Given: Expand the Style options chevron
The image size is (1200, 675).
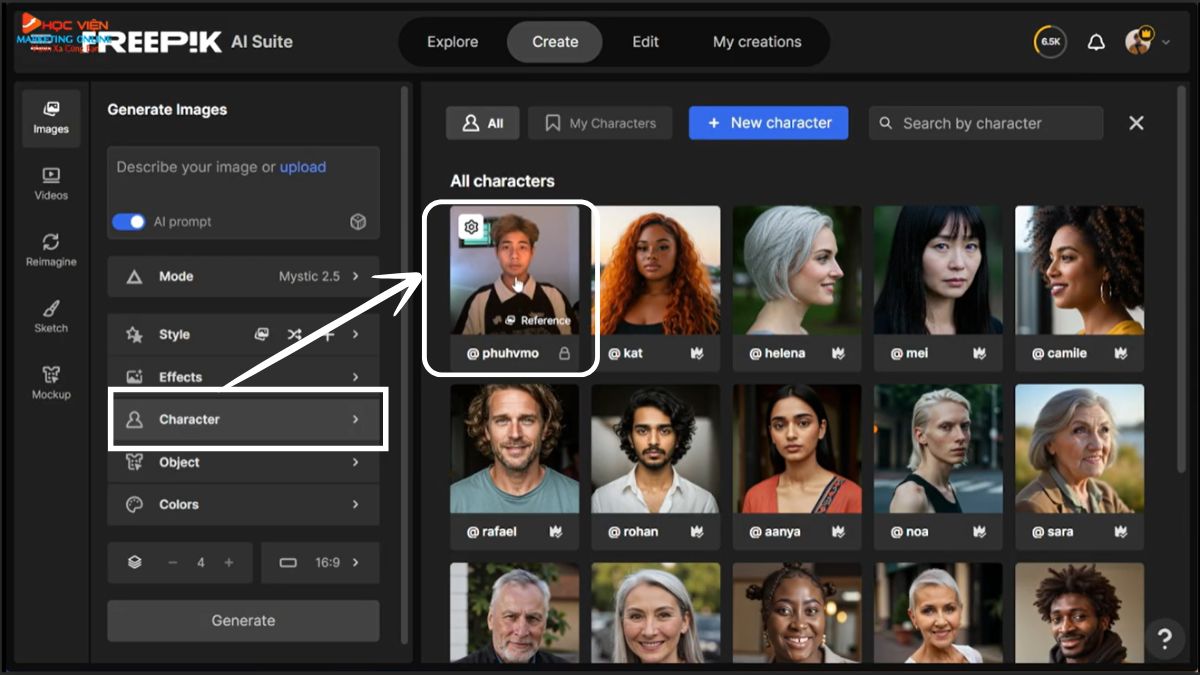Looking at the screenshot, I should click(x=355, y=334).
